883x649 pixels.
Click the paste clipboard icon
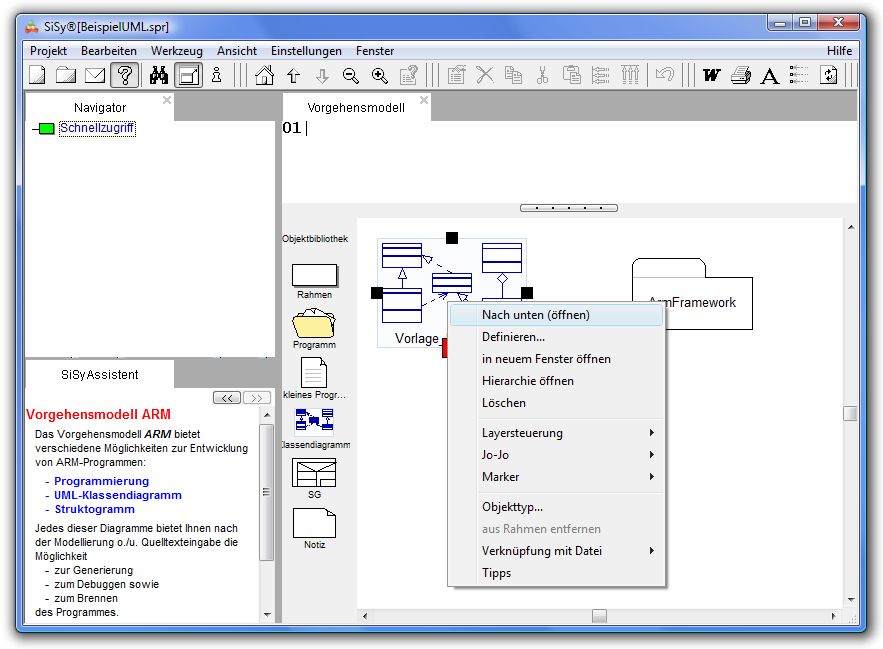tap(572, 75)
